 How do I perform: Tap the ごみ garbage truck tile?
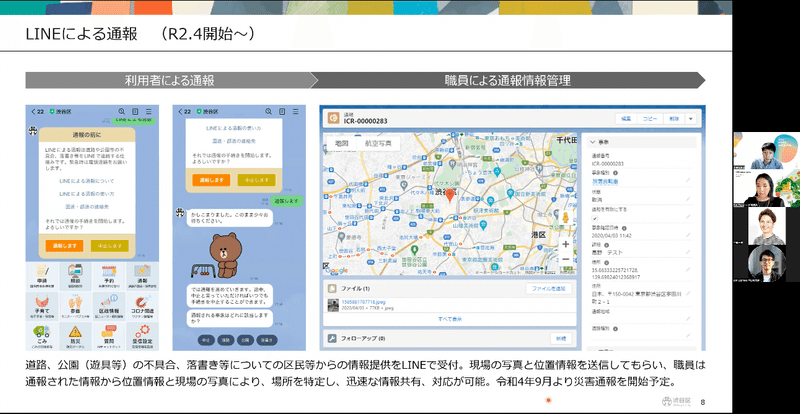point(42,336)
